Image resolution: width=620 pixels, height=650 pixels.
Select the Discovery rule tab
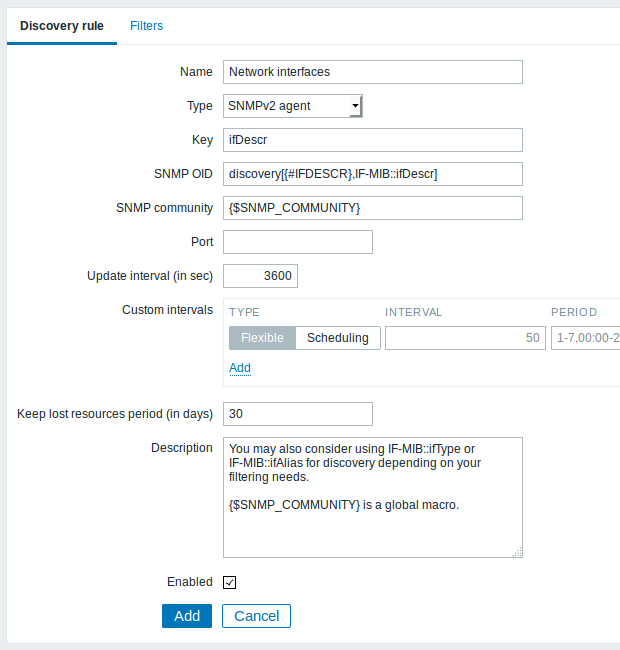[62, 26]
